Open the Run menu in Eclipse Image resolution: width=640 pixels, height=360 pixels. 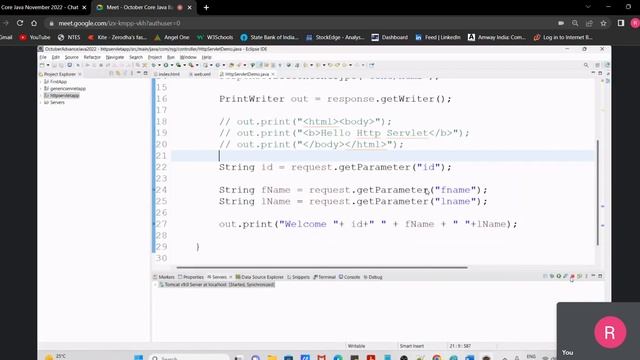pos(171,58)
